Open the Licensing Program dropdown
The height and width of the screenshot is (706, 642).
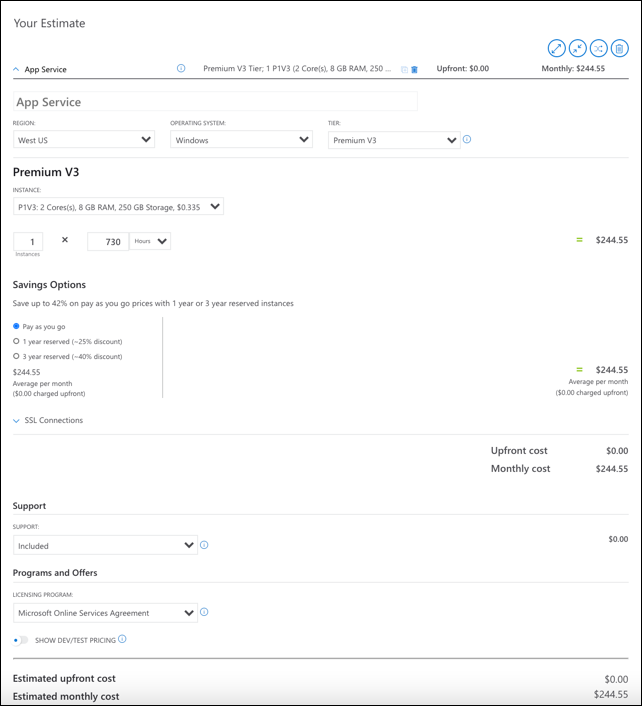click(105, 613)
